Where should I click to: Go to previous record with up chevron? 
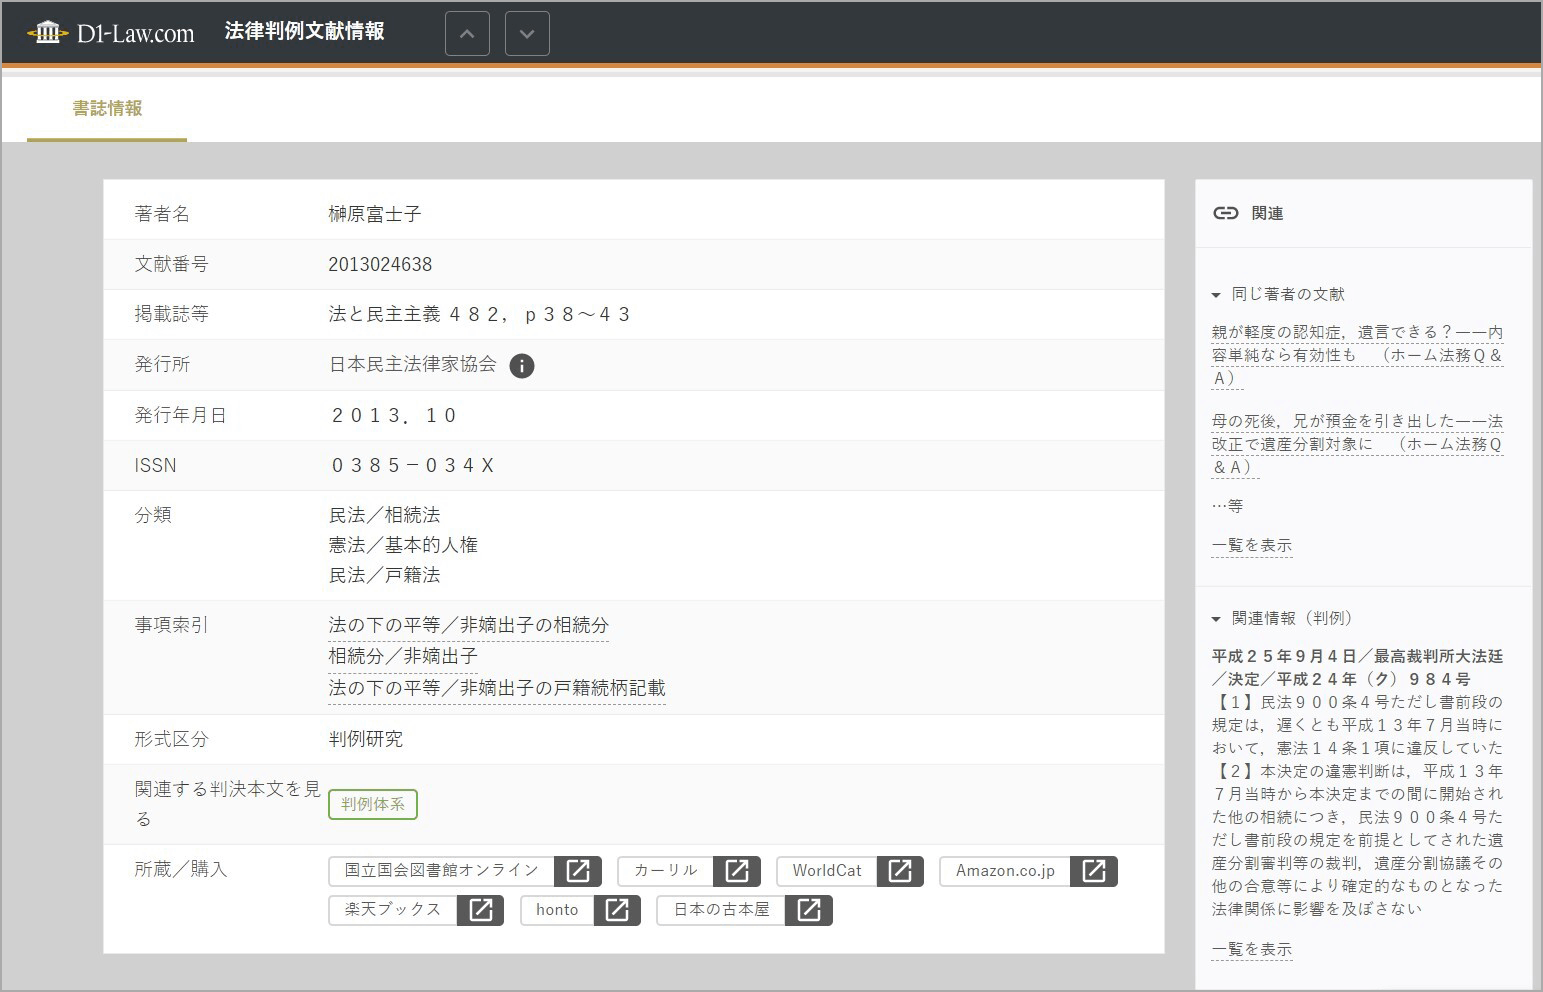tap(467, 34)
